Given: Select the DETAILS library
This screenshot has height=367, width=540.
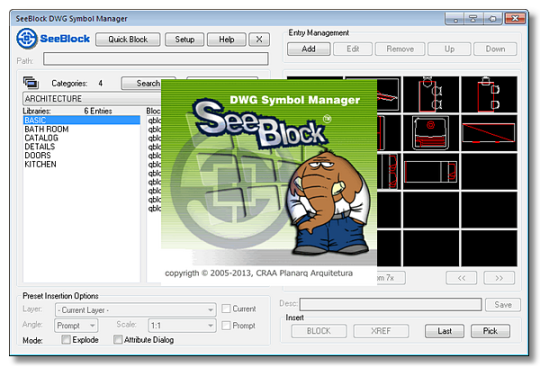Looking at the screenshot, I should coord(82,147).
